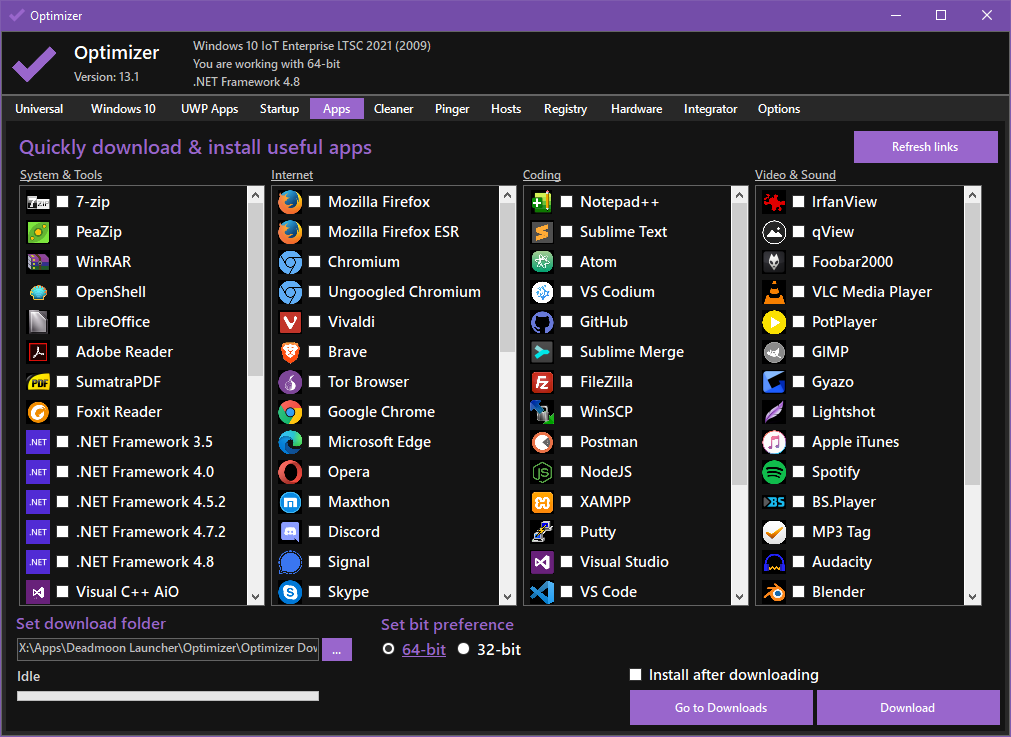Click the VLC Media Player cone icon
This screenshot has height=737, width=1011.
click(774, 292)
